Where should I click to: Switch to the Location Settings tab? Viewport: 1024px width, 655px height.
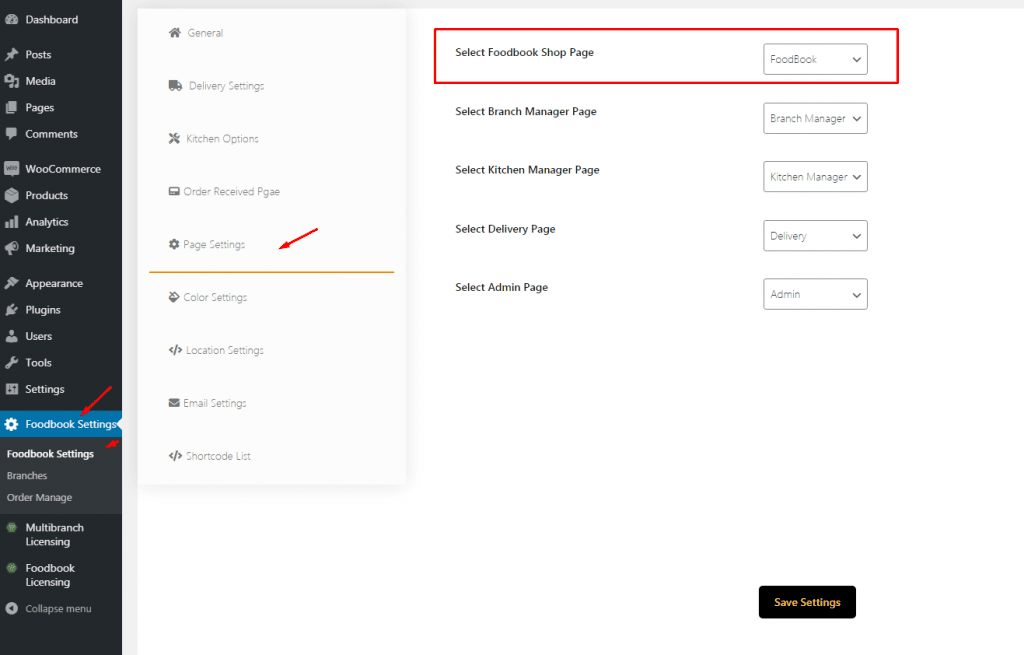click(x=224, y=350)
